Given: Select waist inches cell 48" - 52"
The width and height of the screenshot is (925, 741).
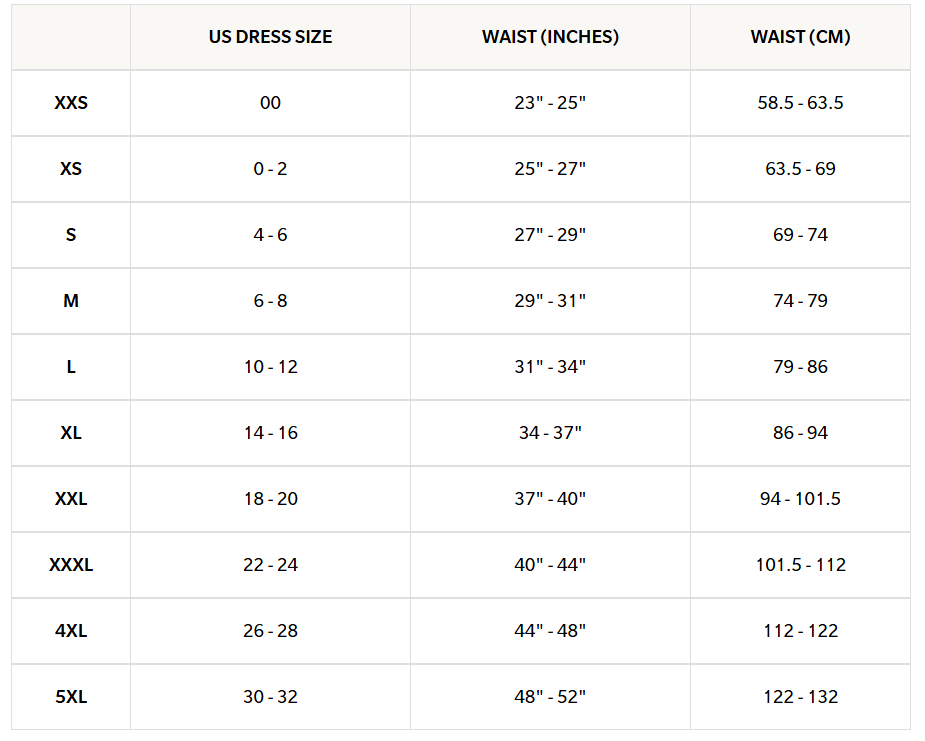Looking at the screenshot, I should tap(550, 697).
